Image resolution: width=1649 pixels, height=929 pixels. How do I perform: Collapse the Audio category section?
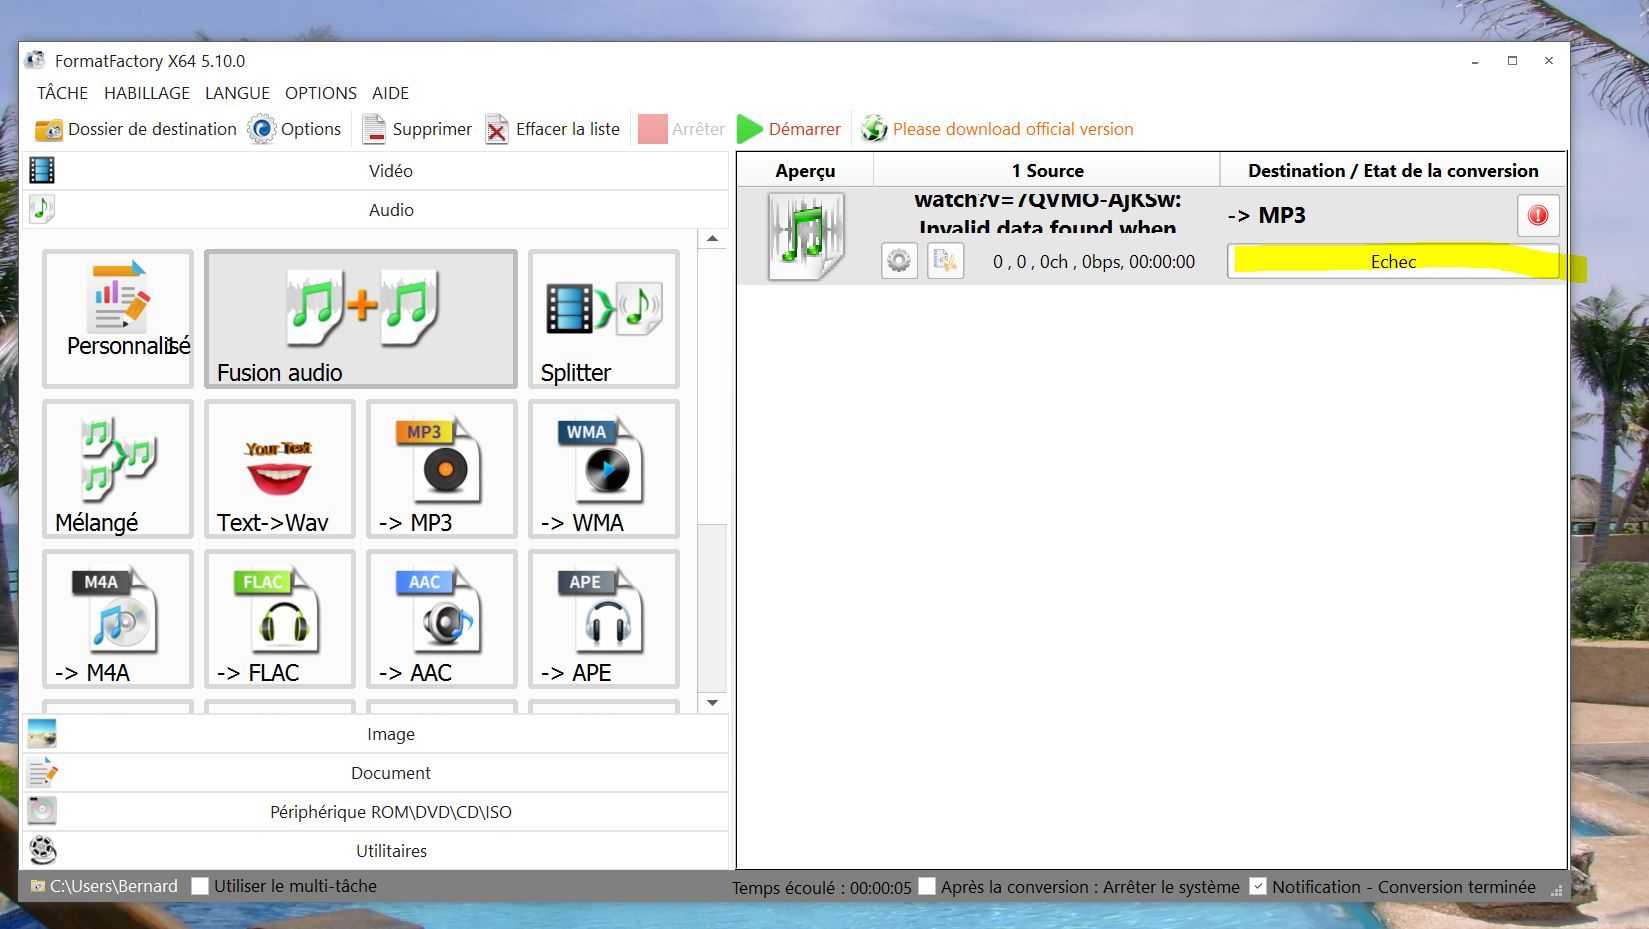coord(376,210)
